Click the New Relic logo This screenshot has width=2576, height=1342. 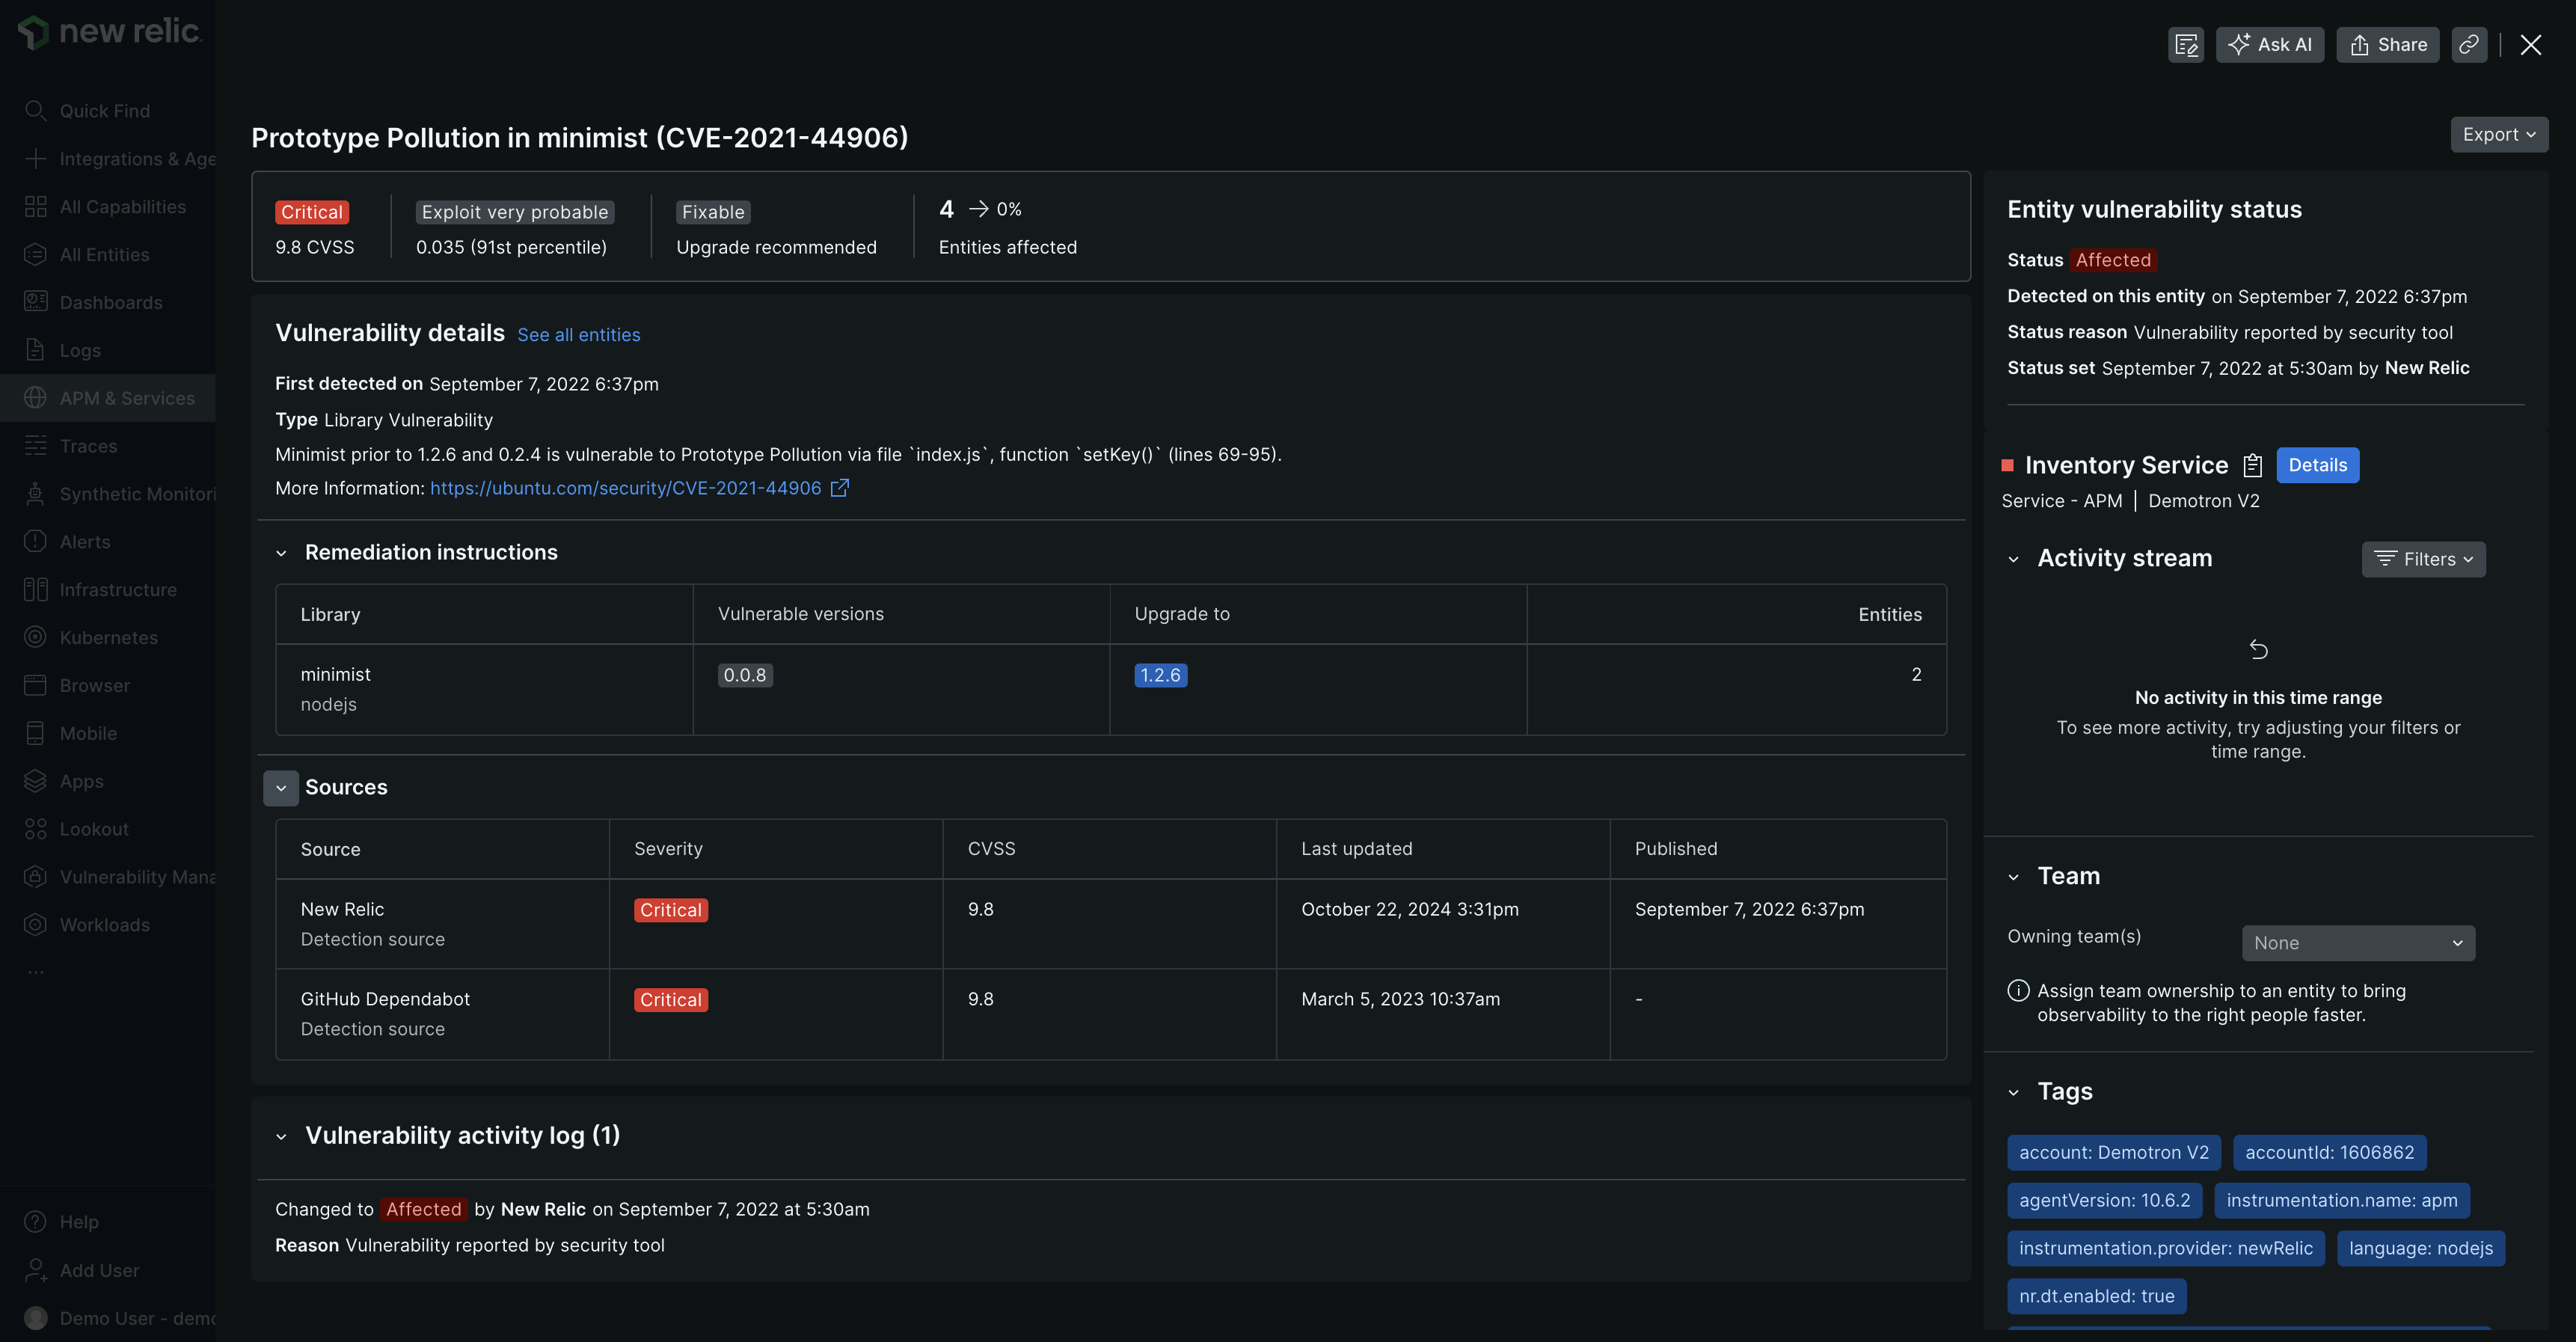109,32
